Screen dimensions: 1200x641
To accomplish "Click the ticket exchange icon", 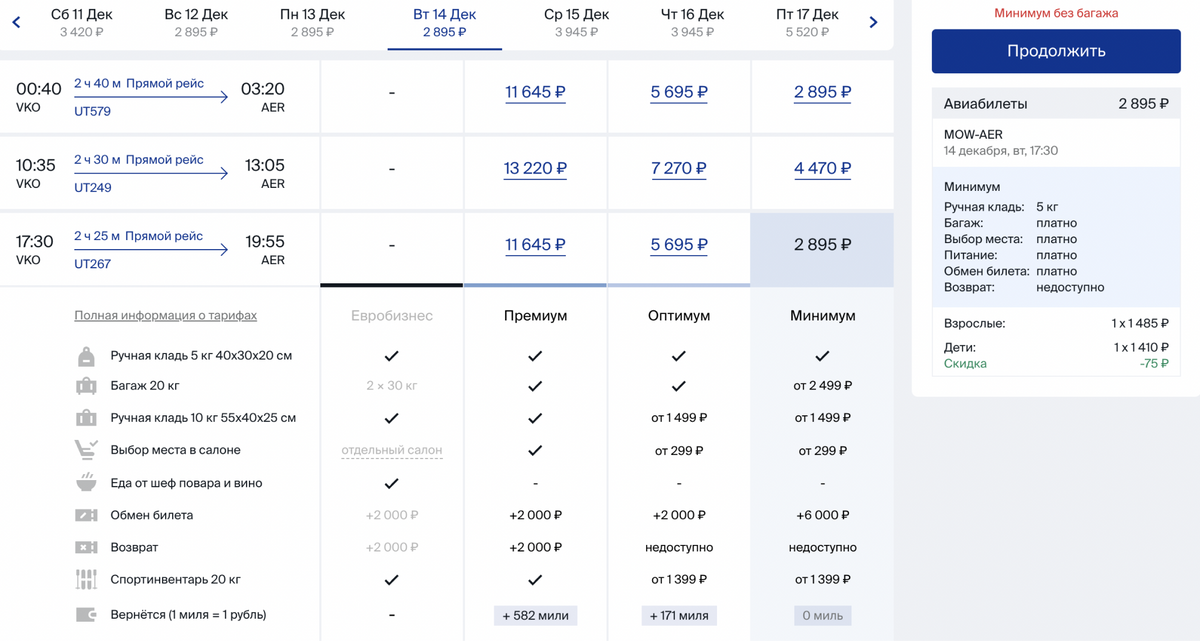I will [x=86, y=515].
